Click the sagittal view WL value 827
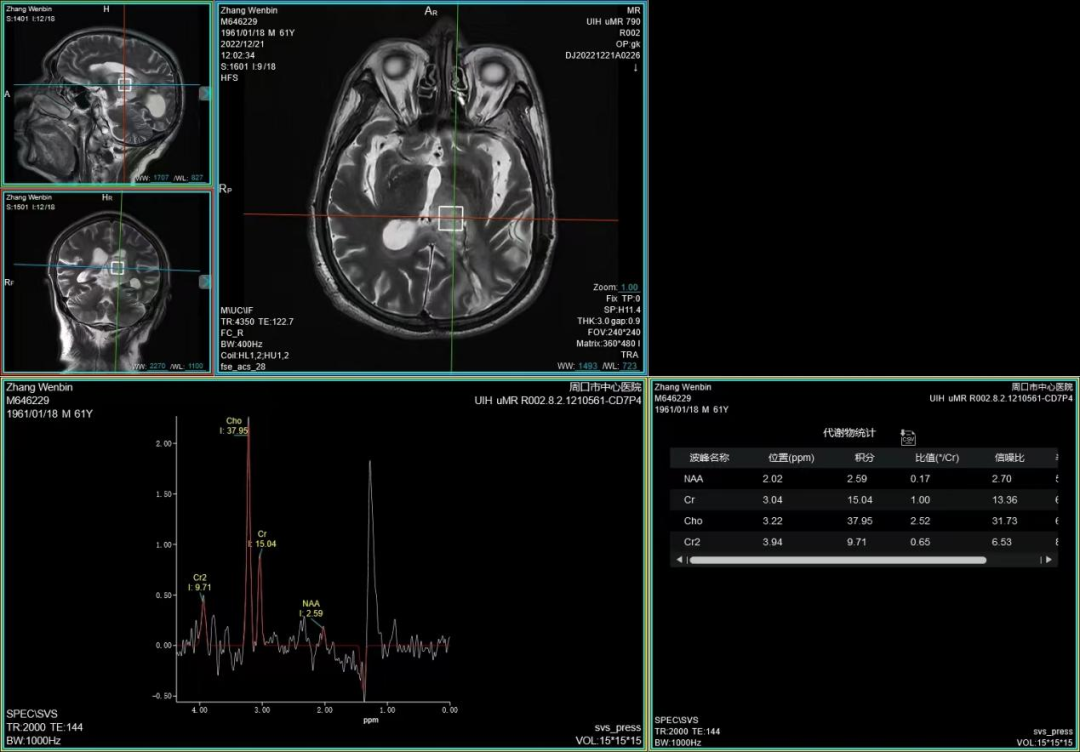1080x752 pixels. pyautogui.click(x=197, y=178)
